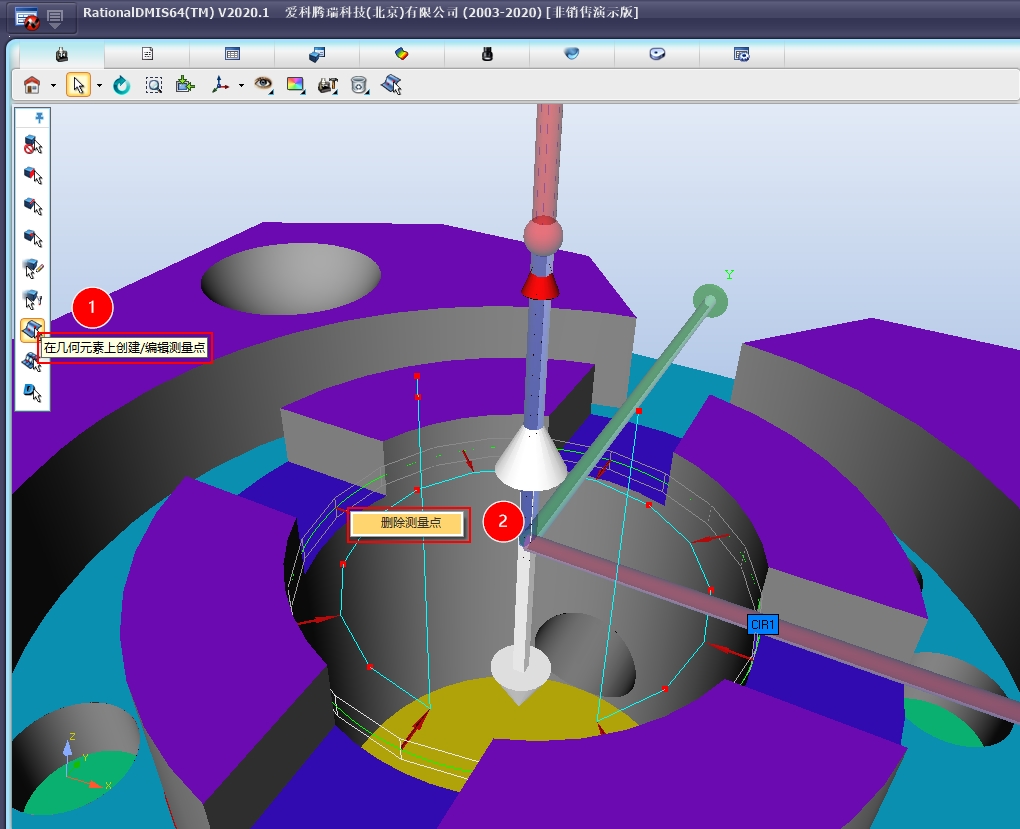Select the CAD pick with pencil tool

[33, 268]
